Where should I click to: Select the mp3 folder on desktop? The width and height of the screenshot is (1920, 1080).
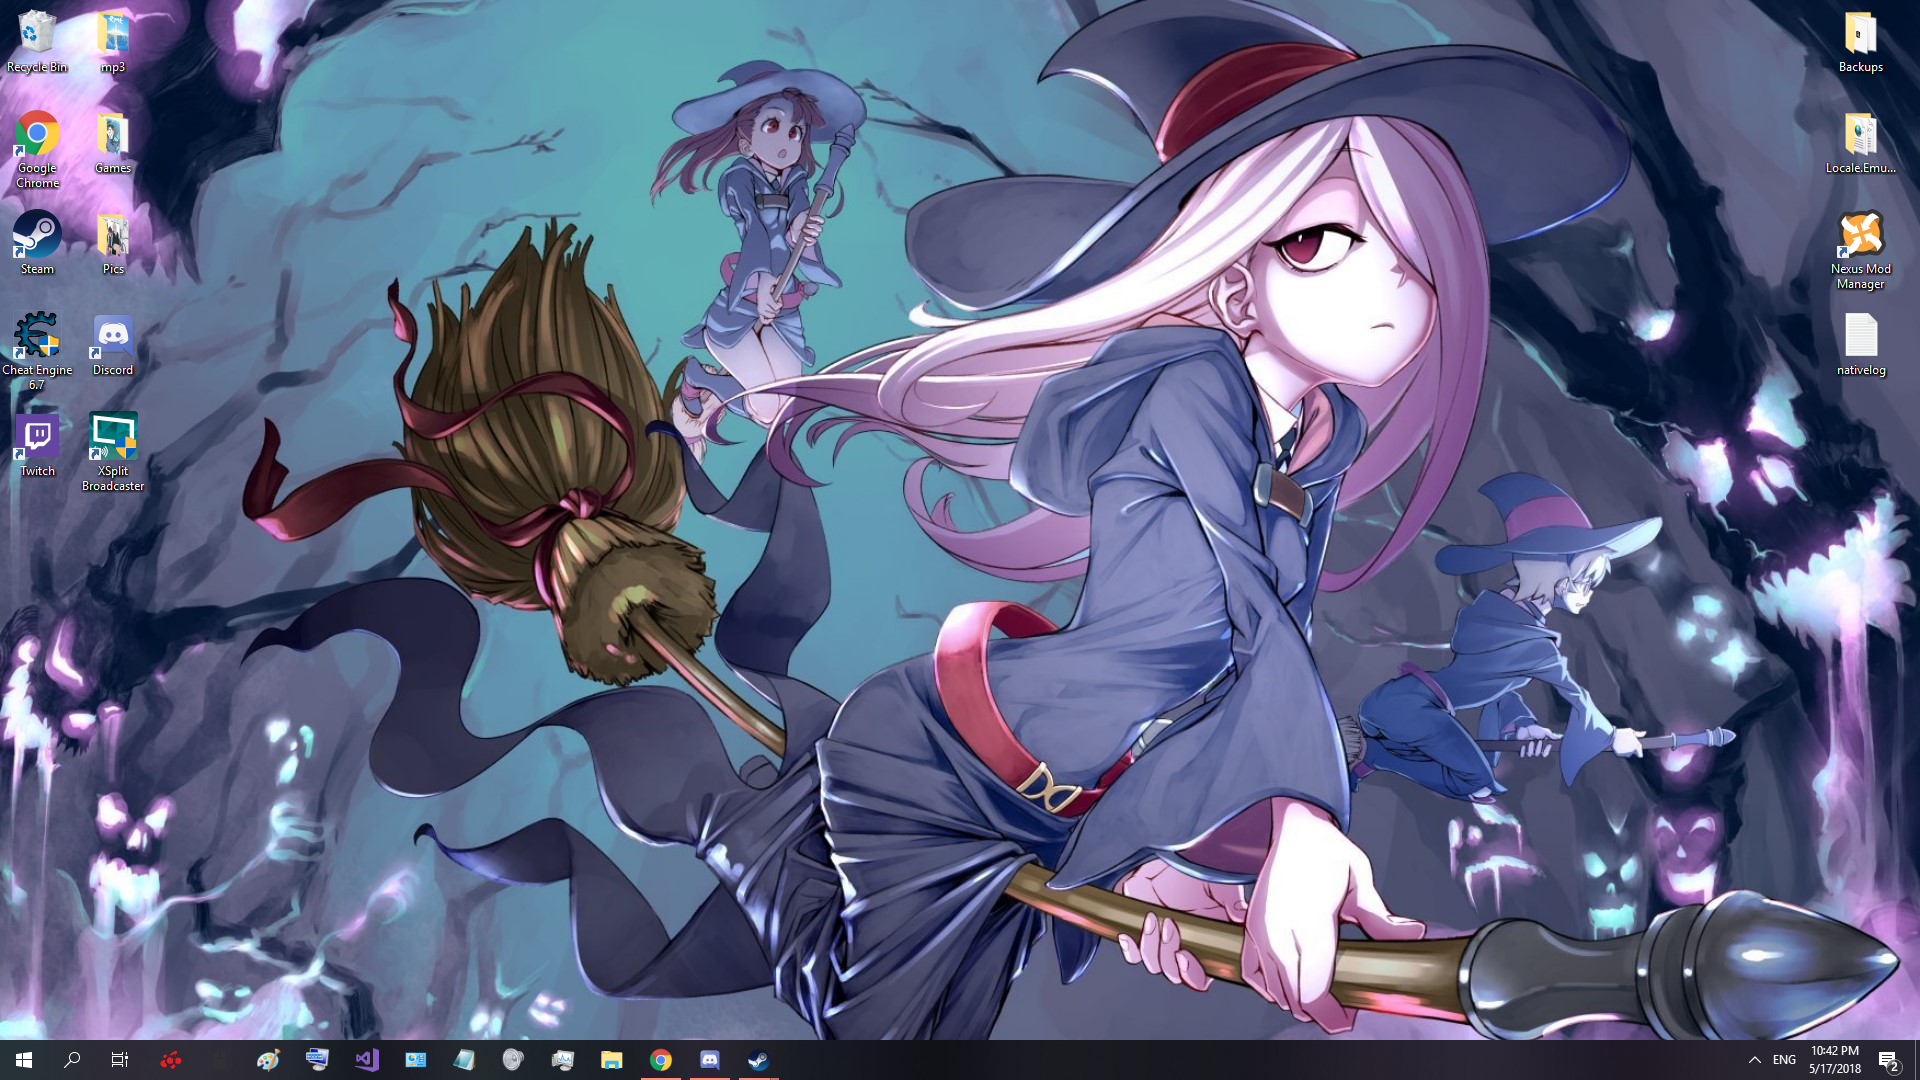pyautogui.click(x=113, y=42)
